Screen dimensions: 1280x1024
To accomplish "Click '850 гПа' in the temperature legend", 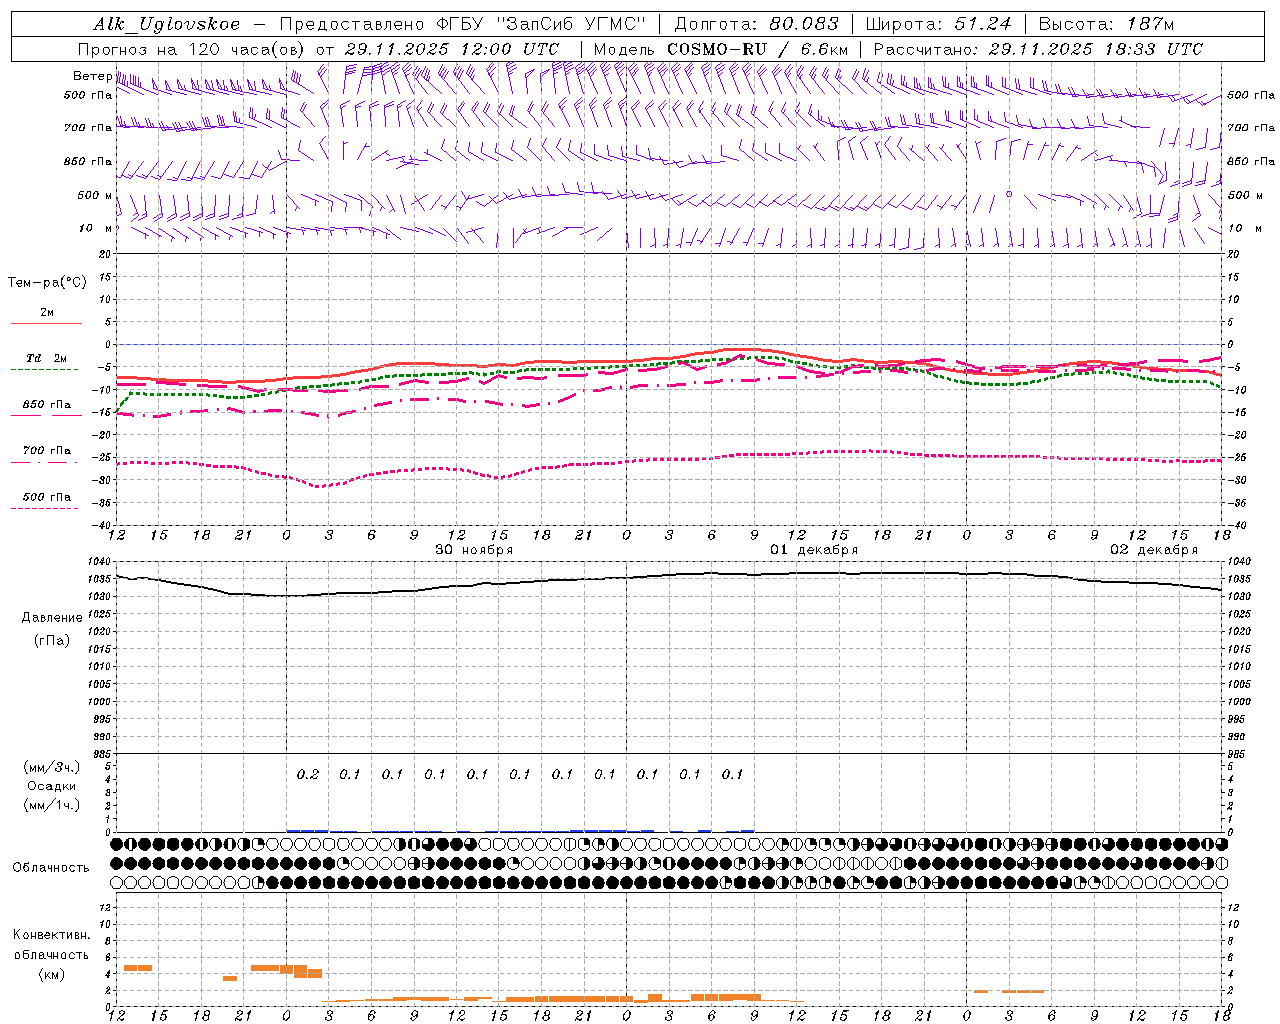I will [47, 405].
